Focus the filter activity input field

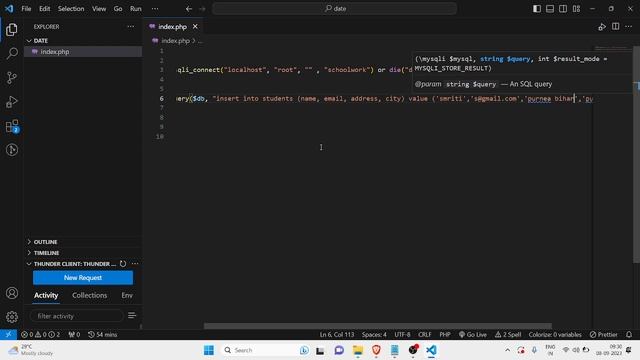click(76, 316)
